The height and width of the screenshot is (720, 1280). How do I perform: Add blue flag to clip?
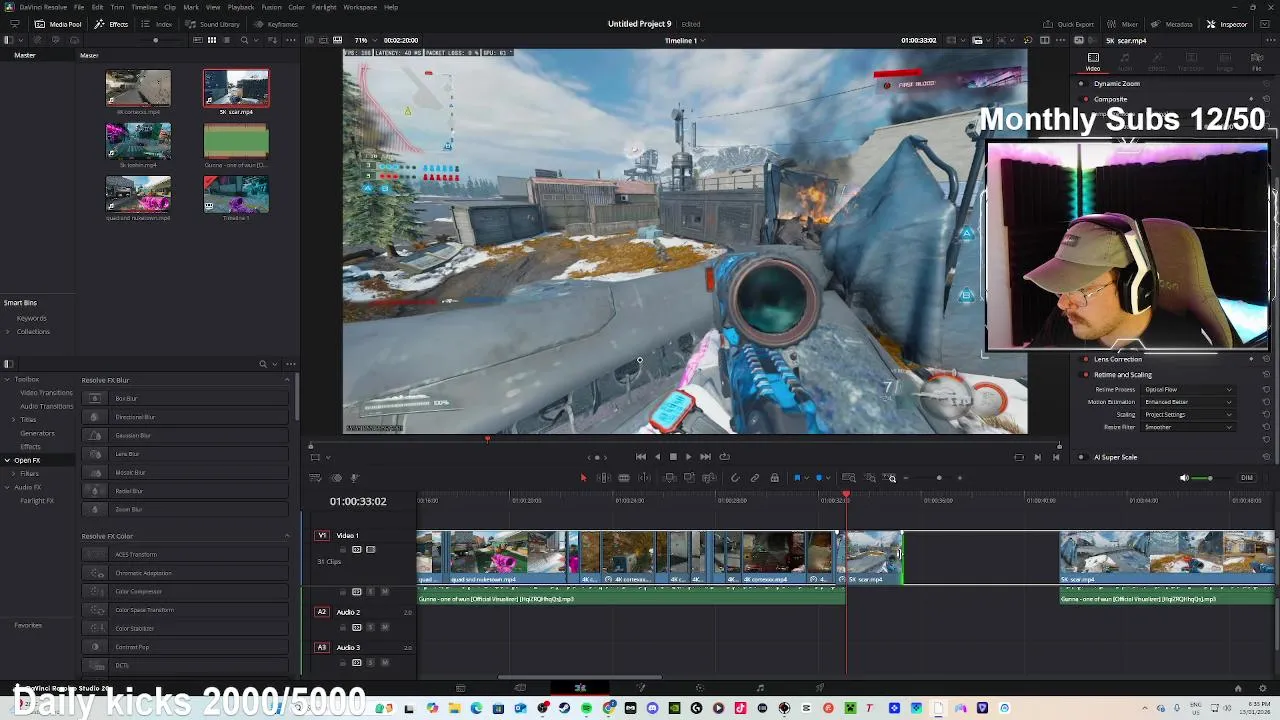pos(797,478)
